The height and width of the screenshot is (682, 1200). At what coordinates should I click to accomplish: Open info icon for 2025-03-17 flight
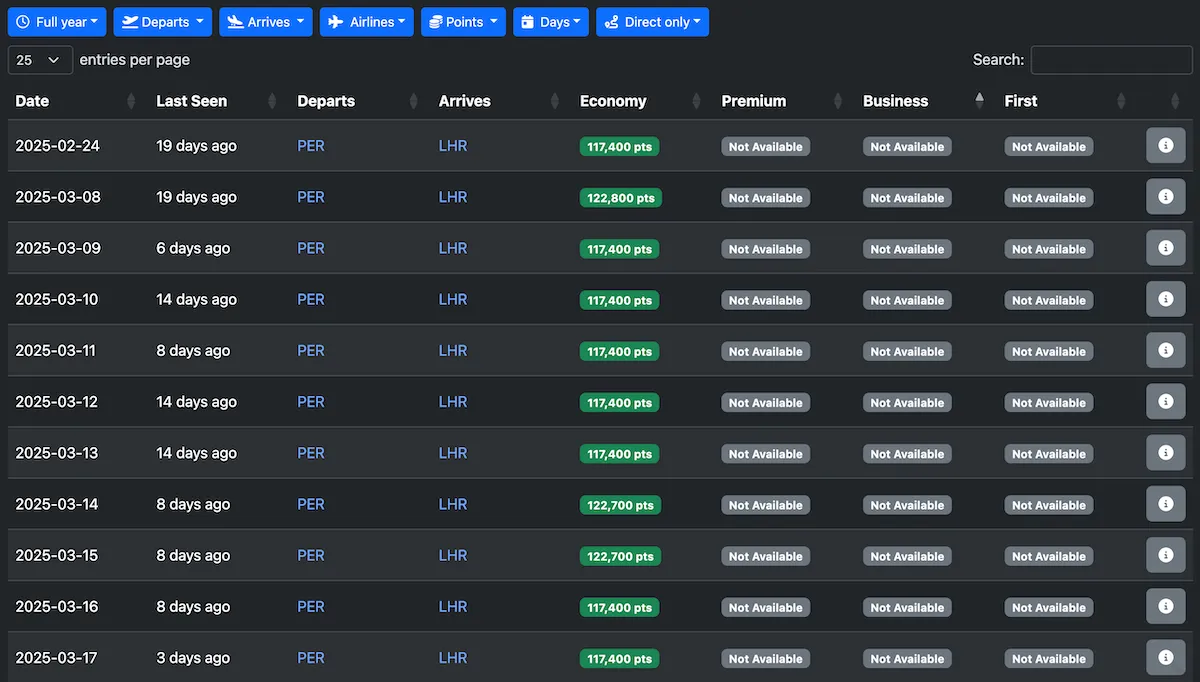tap(1165, 657)
